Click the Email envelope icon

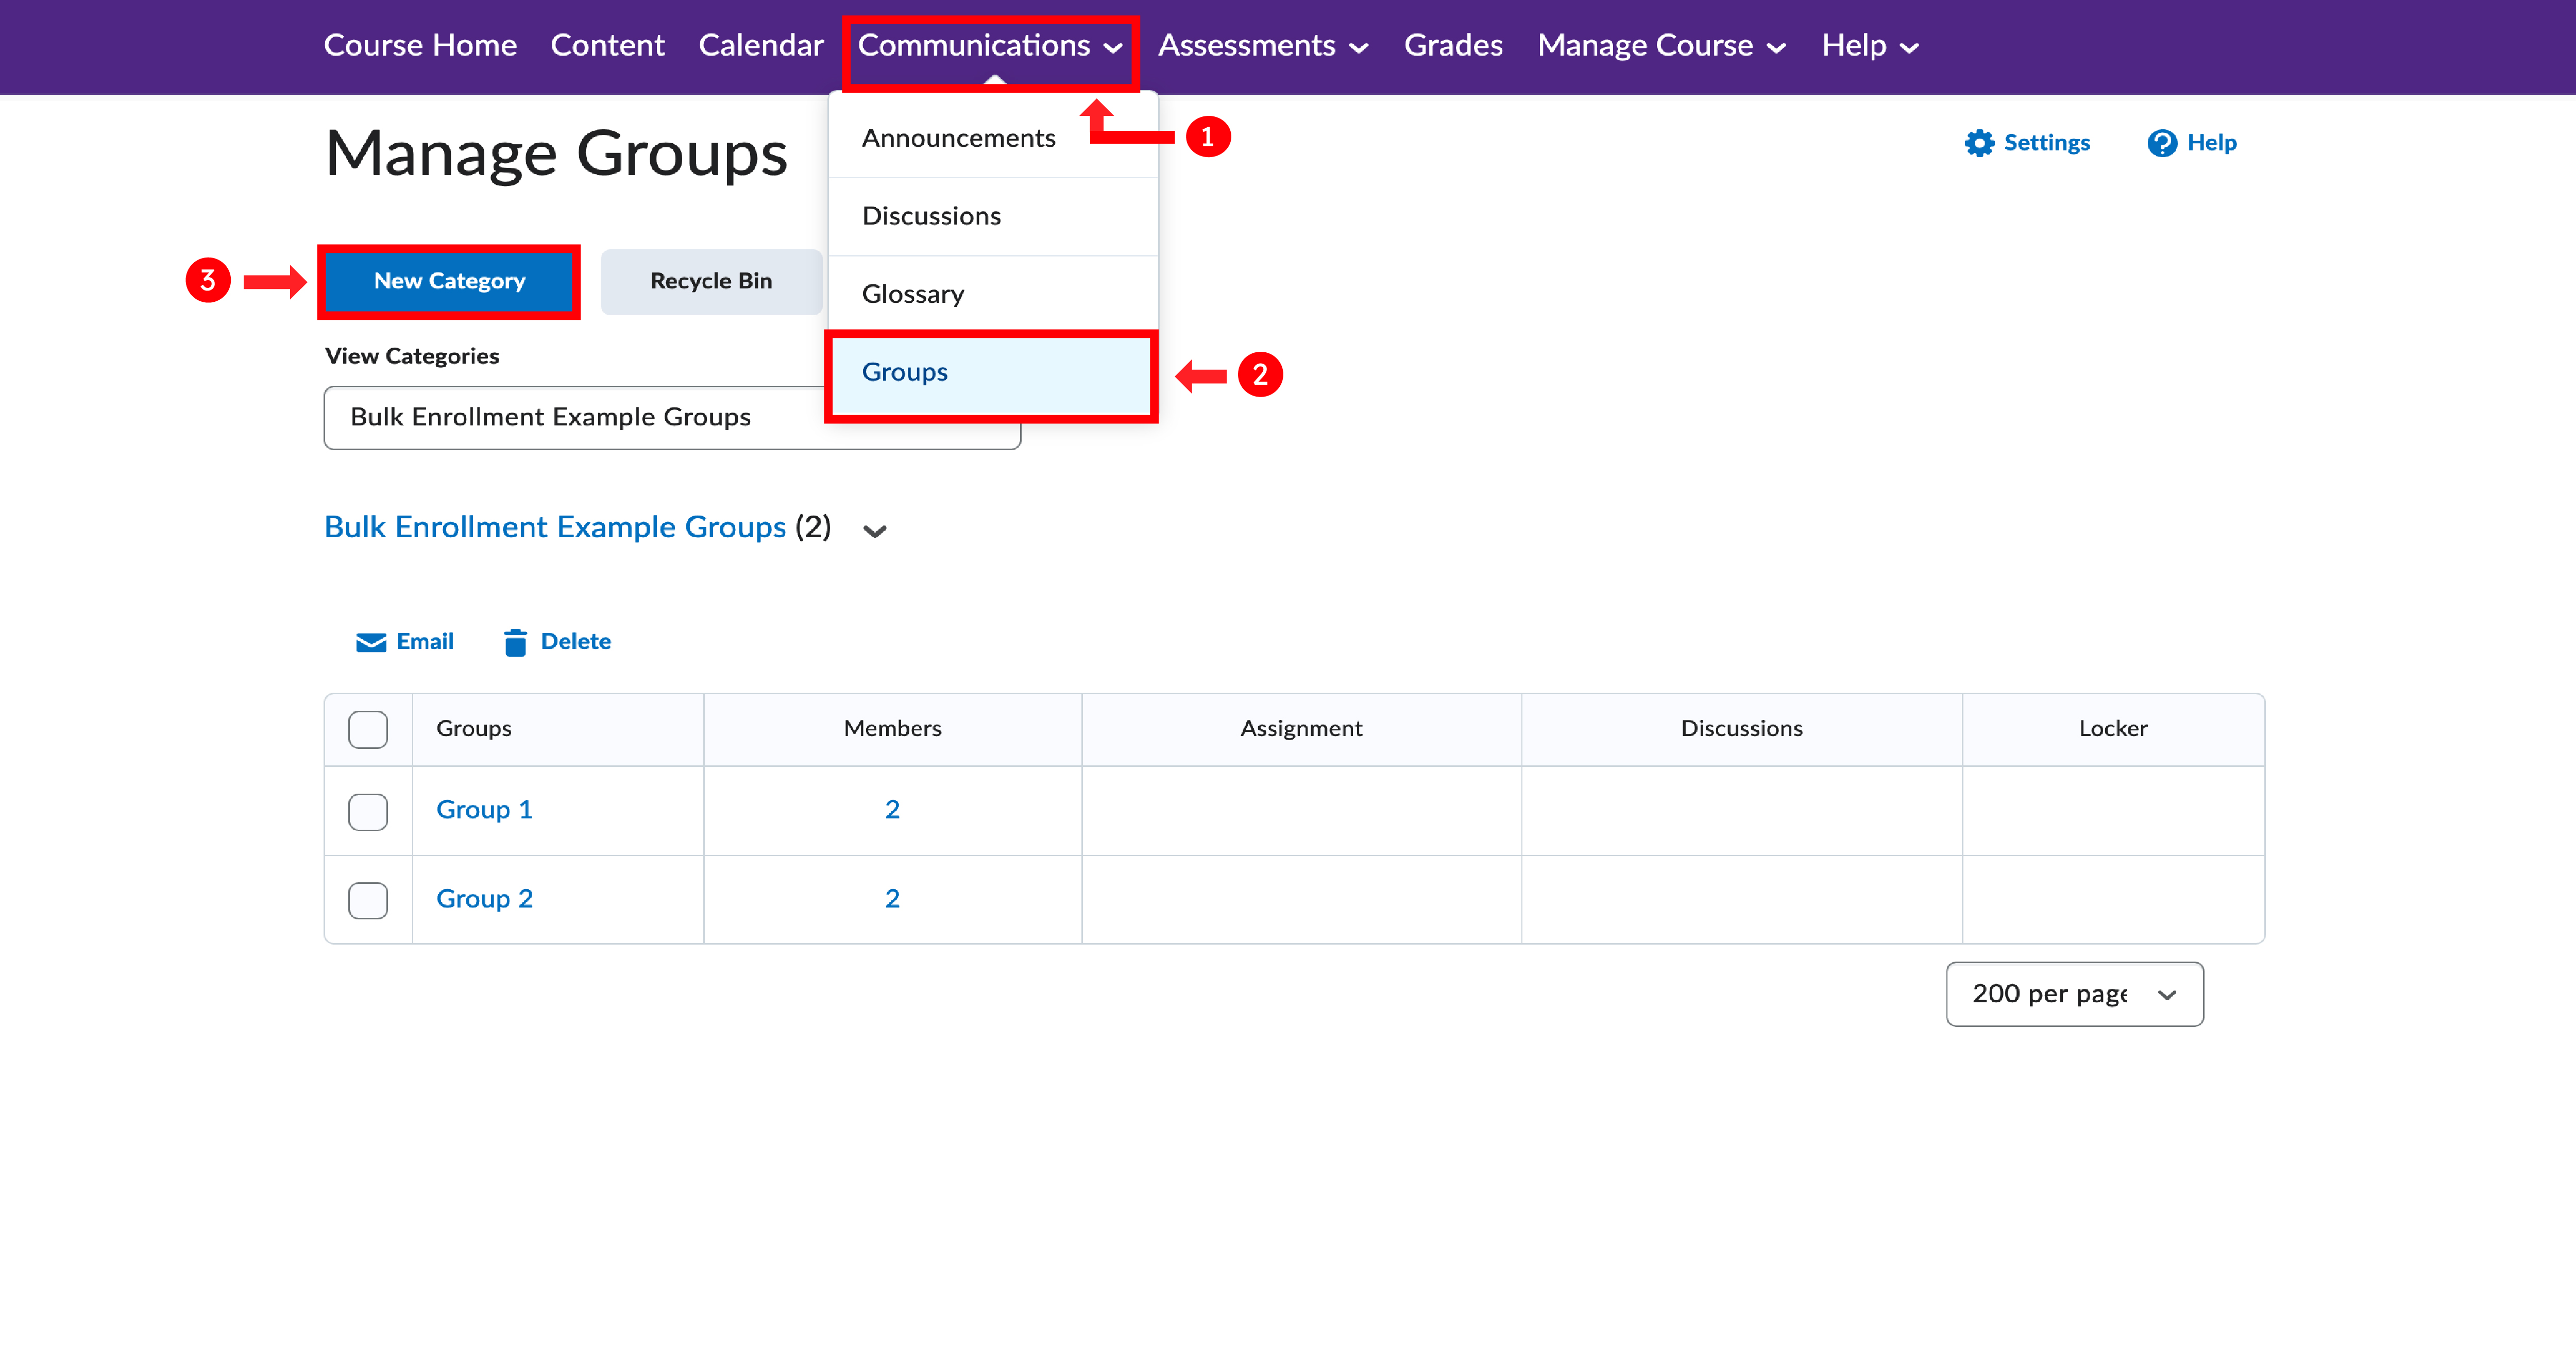point(370,641)
